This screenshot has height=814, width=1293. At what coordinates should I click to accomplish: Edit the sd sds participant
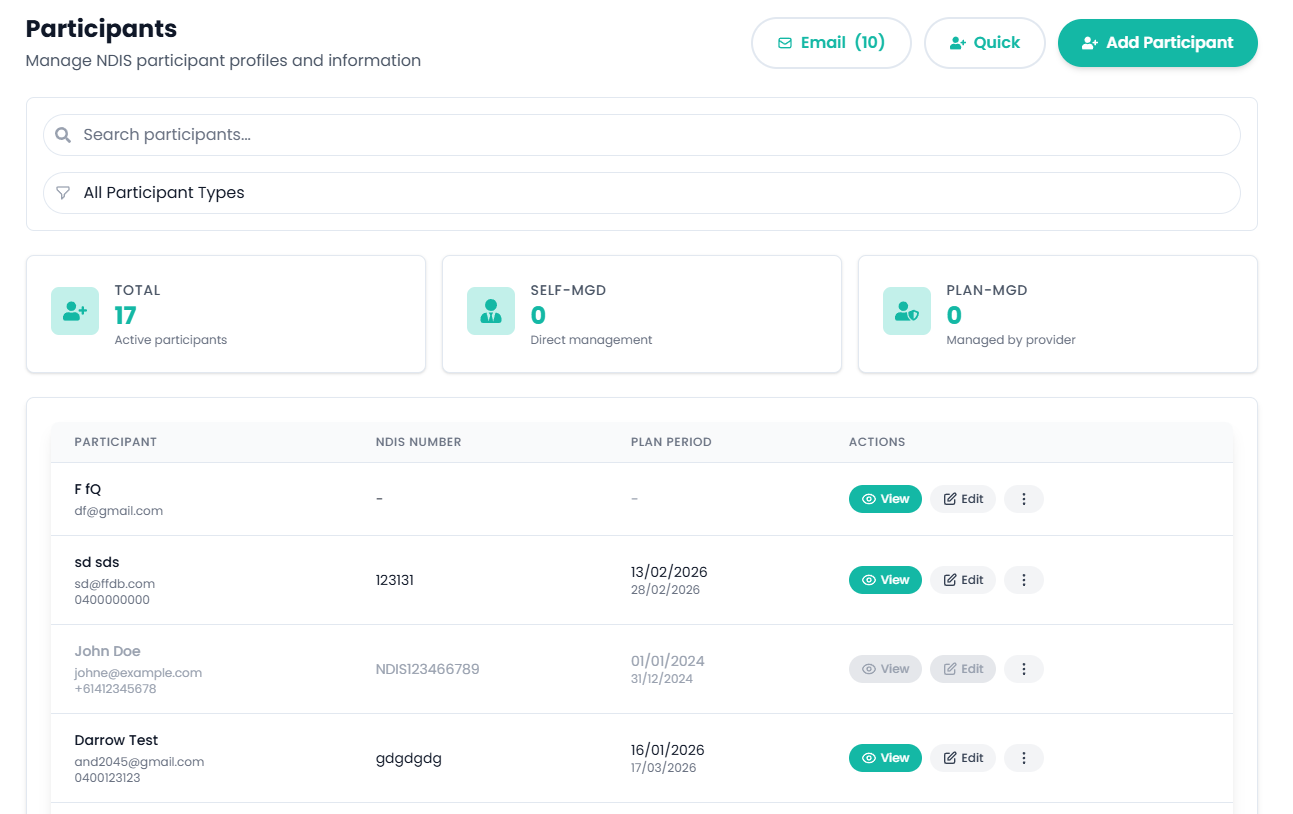[x=962, y=580]
